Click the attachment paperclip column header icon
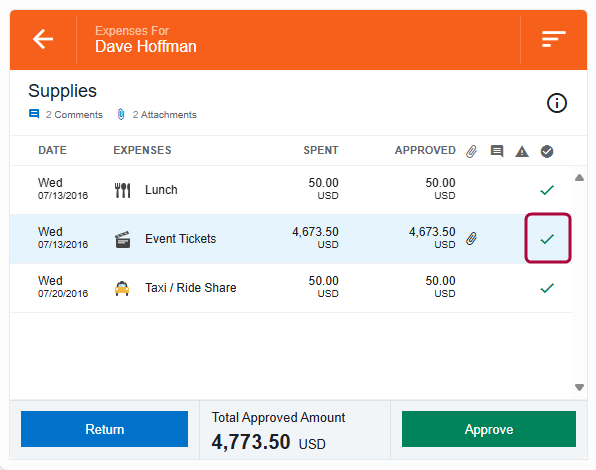 (471, 151)
